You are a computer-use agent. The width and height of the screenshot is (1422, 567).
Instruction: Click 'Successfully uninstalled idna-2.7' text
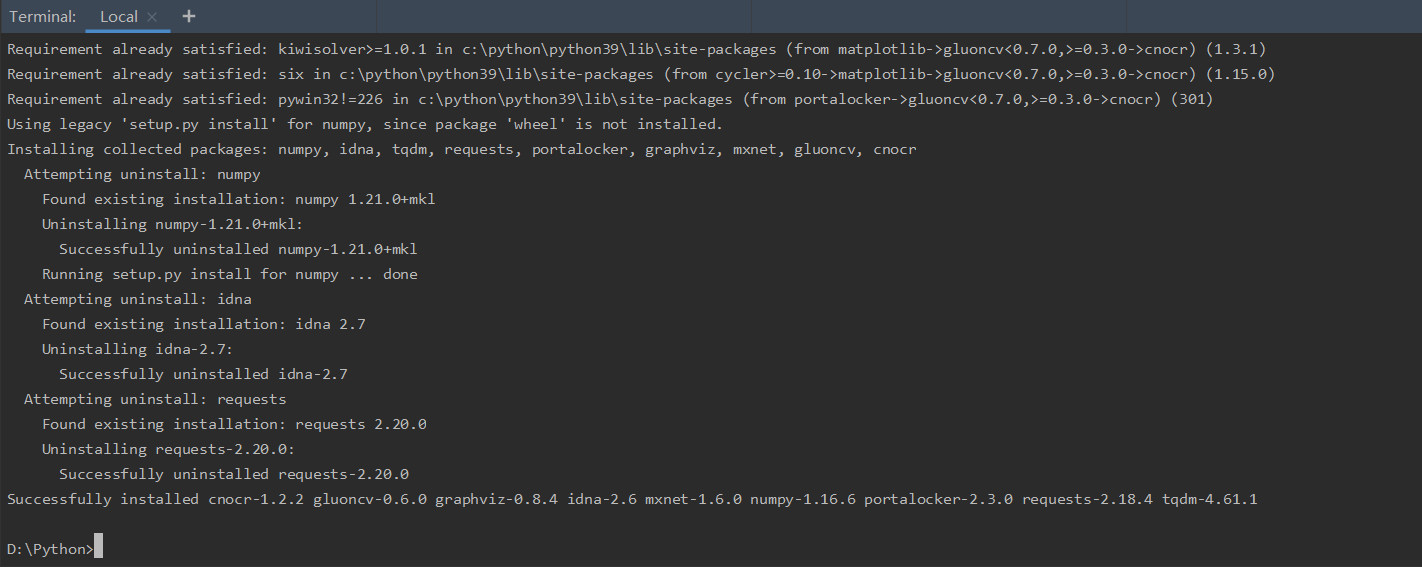point(203,374)
